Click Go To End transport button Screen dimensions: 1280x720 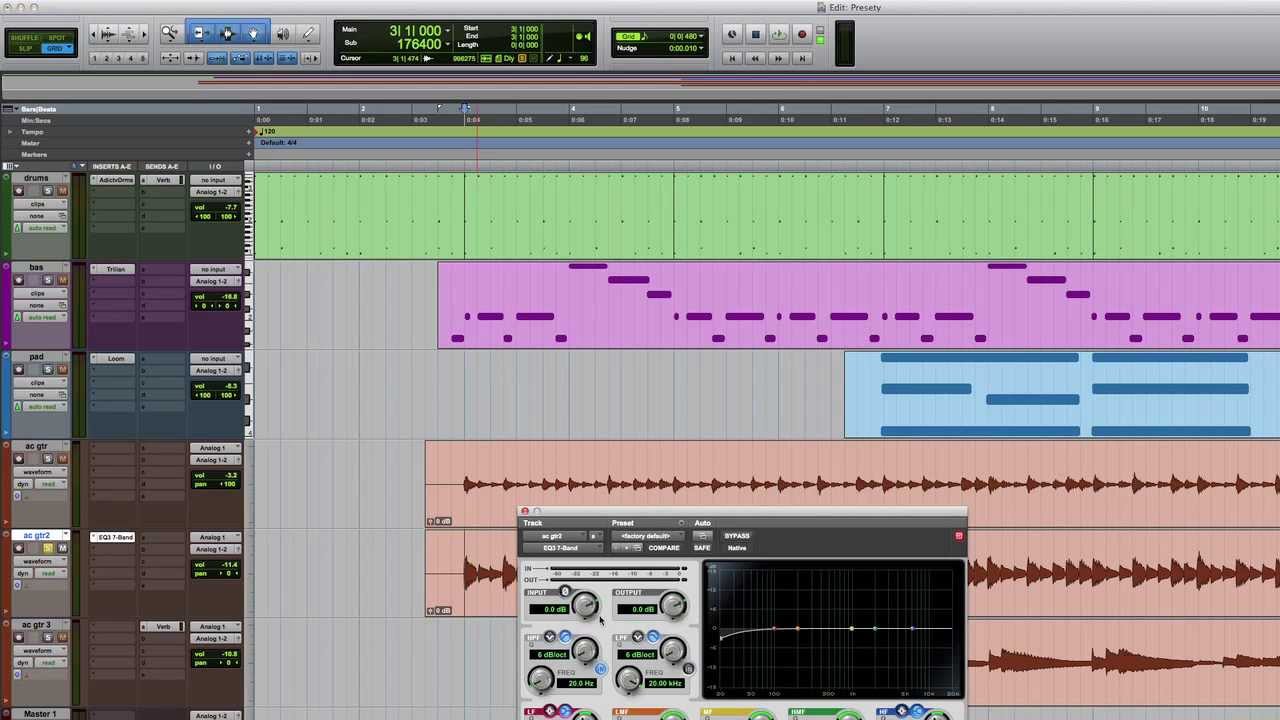802,58
